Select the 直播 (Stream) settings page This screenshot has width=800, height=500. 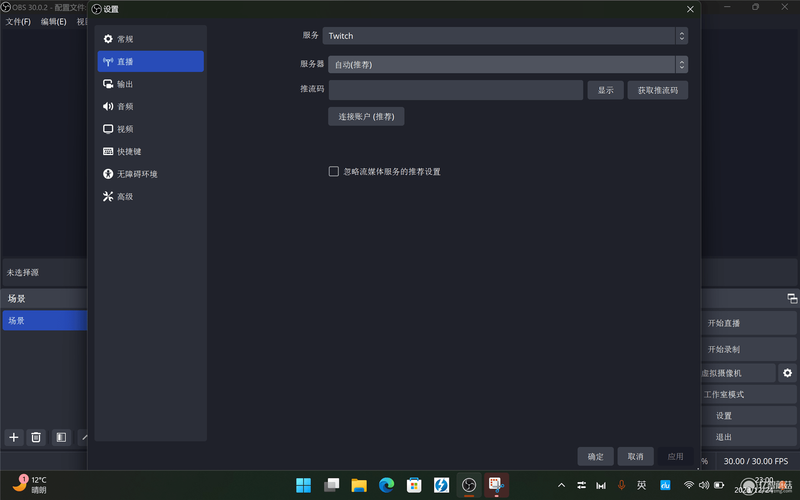(151, 61)
